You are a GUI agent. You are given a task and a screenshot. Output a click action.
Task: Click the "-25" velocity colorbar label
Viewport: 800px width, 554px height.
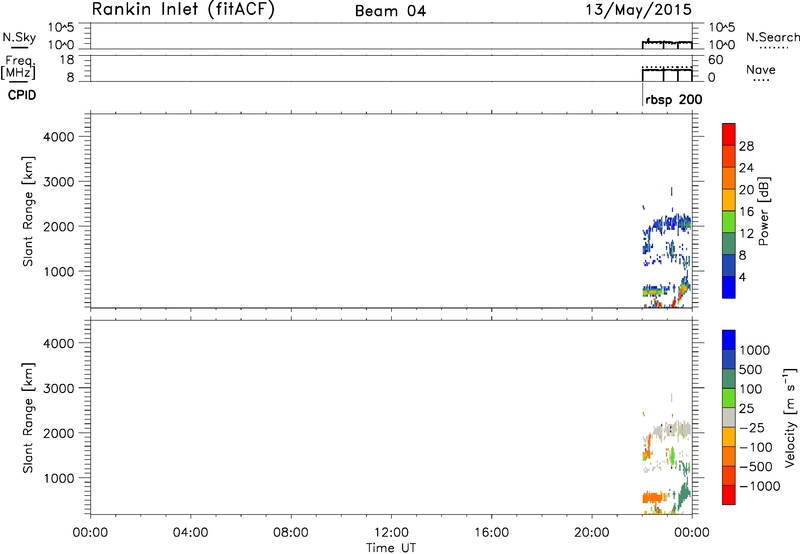[x=751, y=427]
